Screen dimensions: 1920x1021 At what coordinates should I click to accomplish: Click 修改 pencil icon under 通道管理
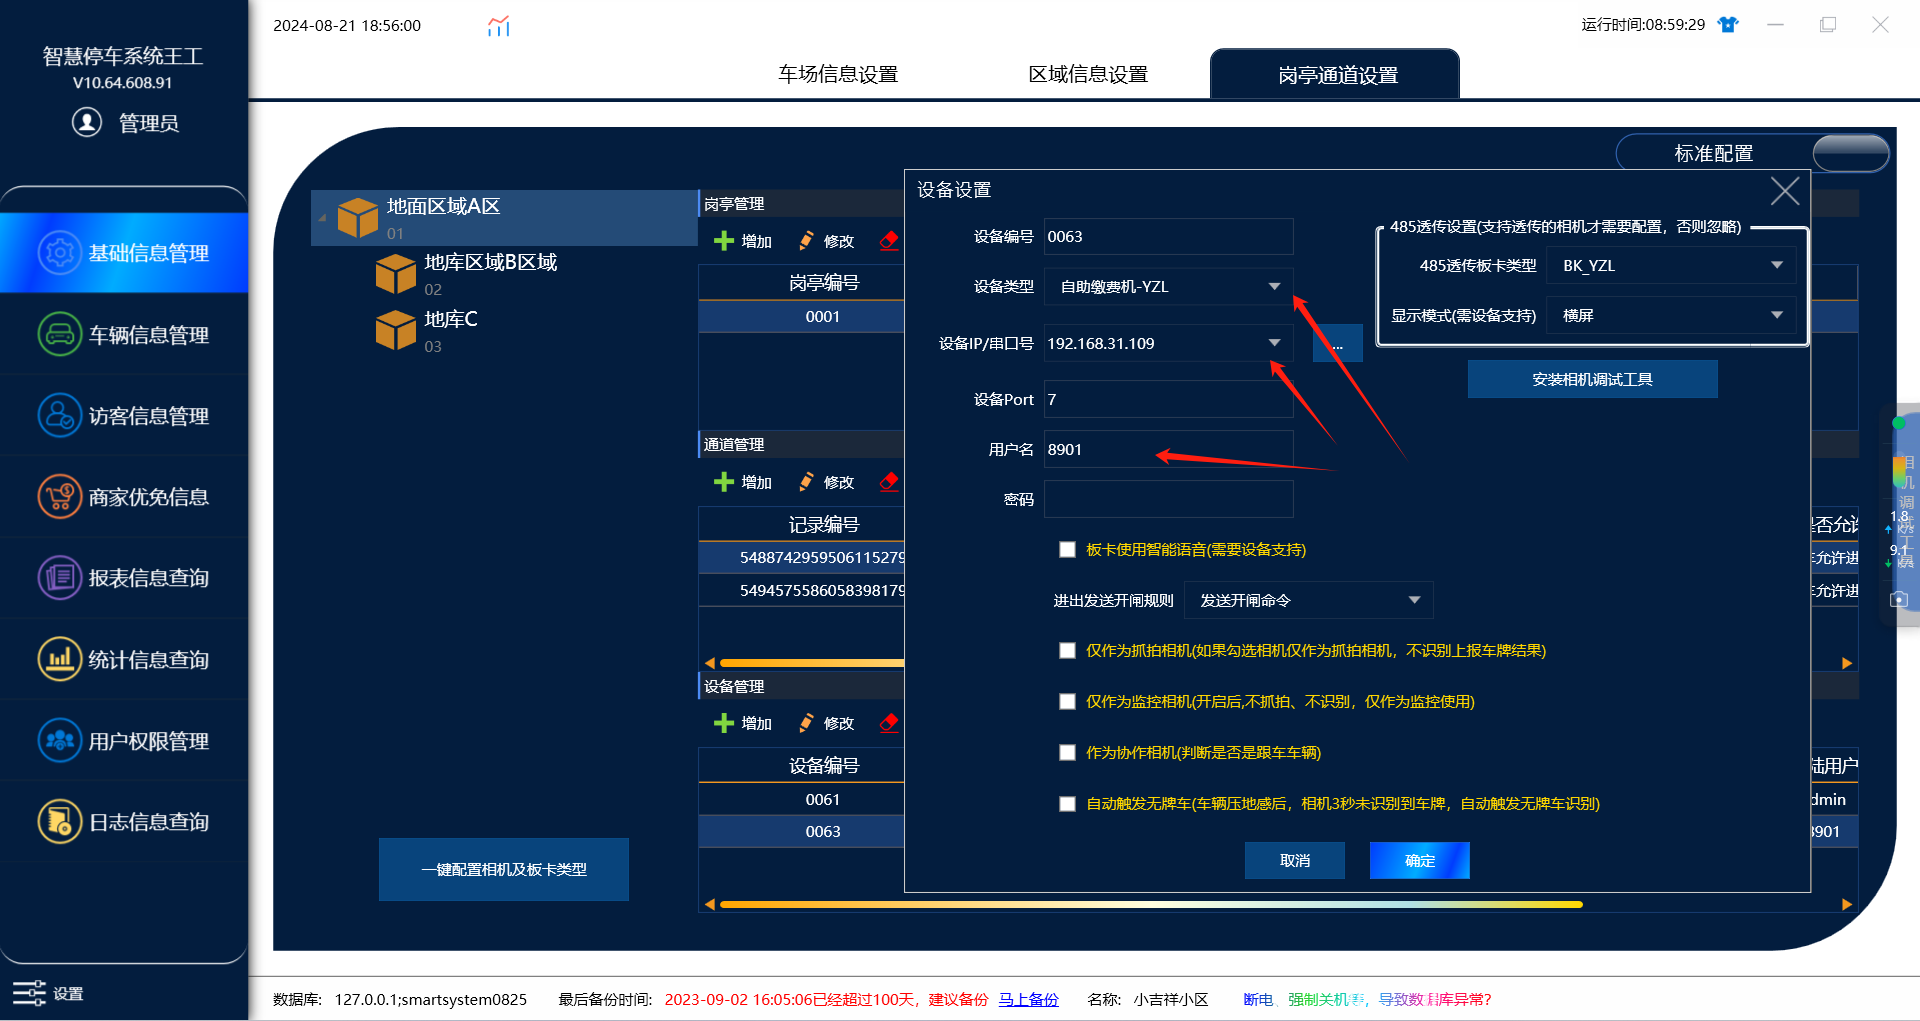[x=806, y=482]
